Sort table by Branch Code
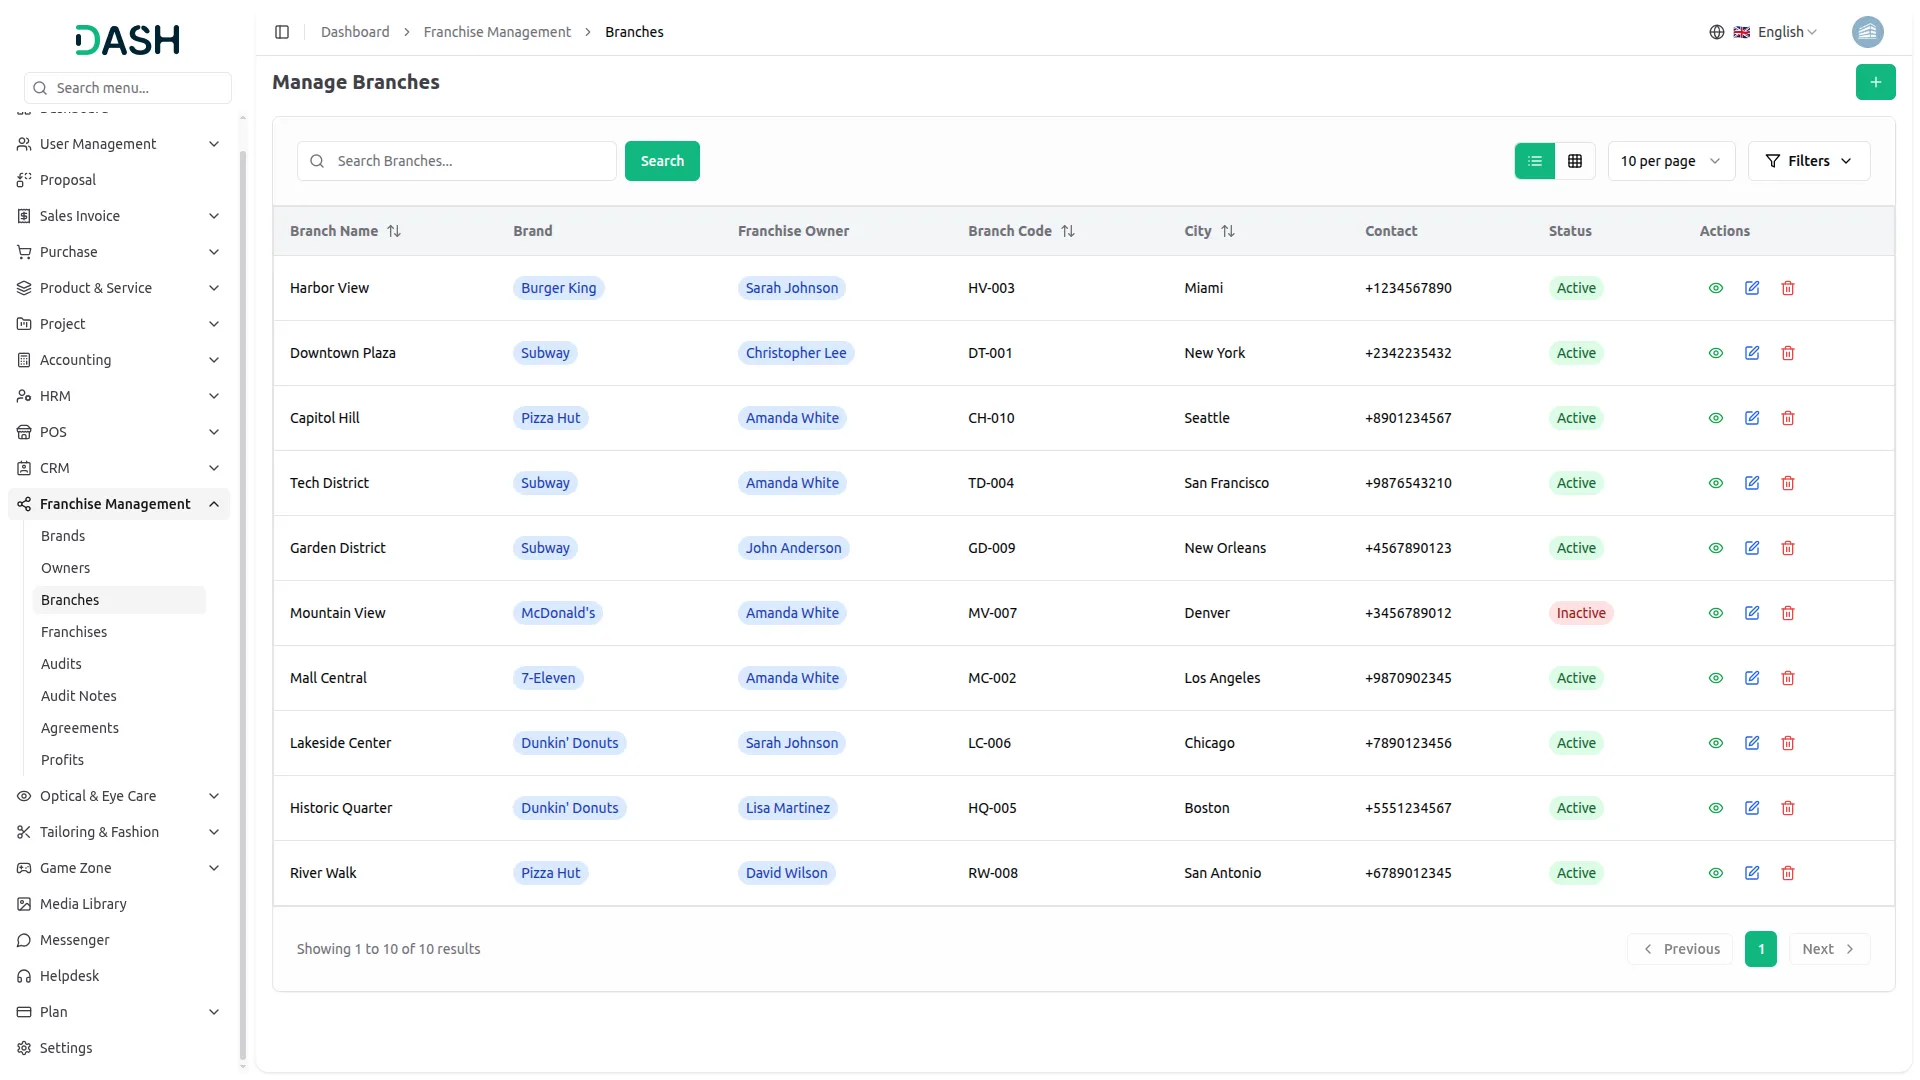Viewport: 1920px width, 1080px height. click(x=1021, y=231)
